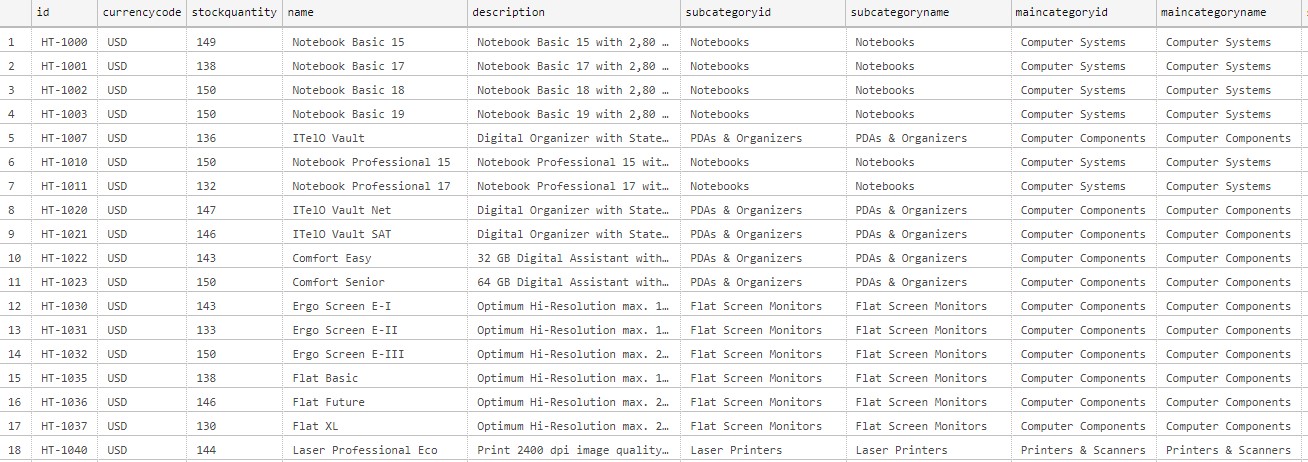Click the HT-1000 id cell
Screen dimensions: 1308x462
[x=64, y=42]
